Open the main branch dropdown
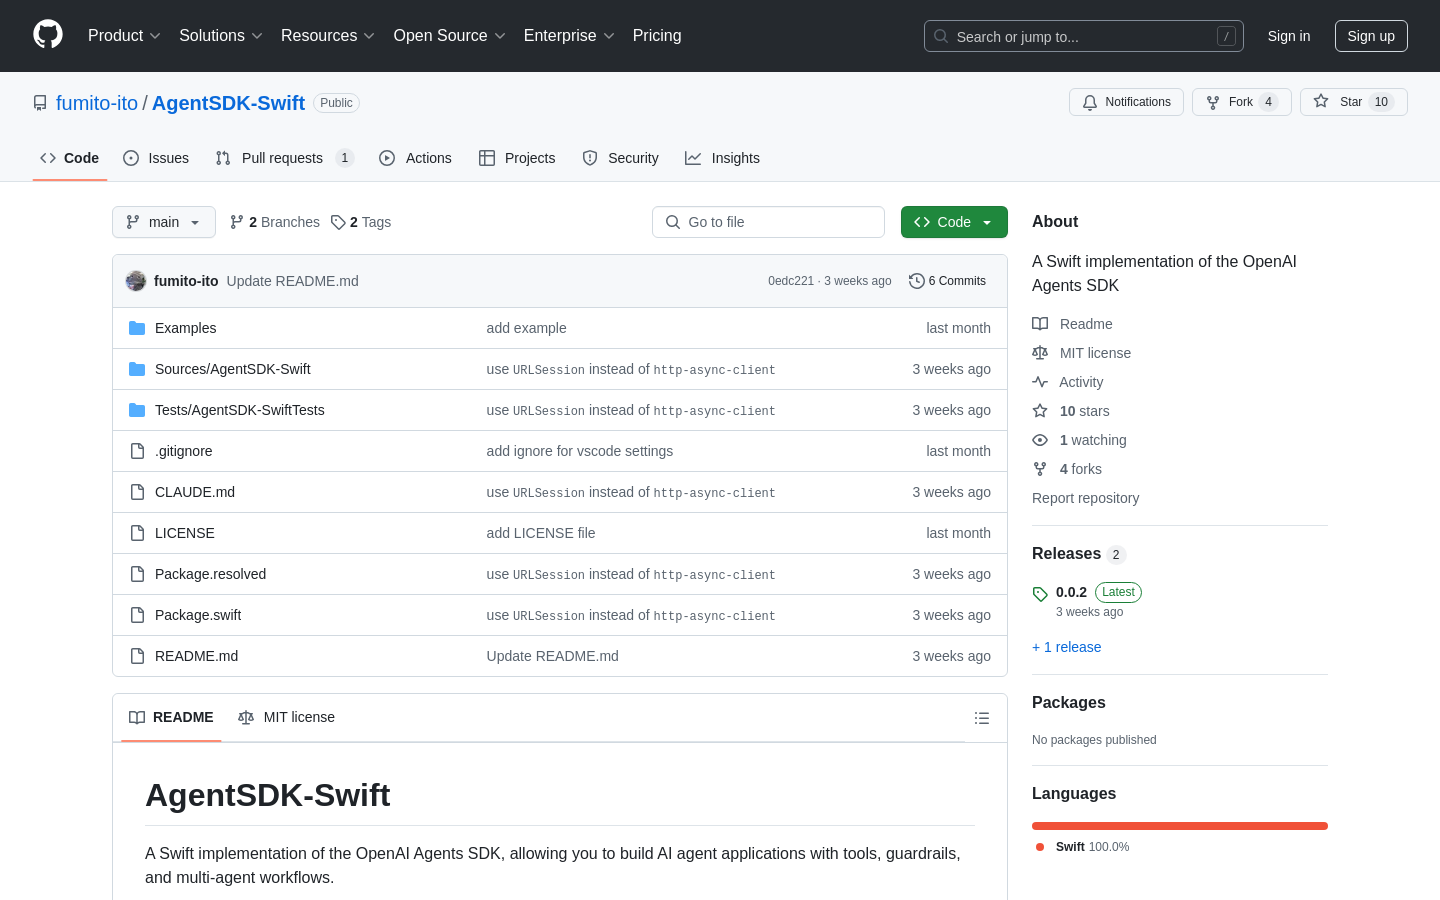This screenshot has width=1440, height=900. (x=164, y=222)
